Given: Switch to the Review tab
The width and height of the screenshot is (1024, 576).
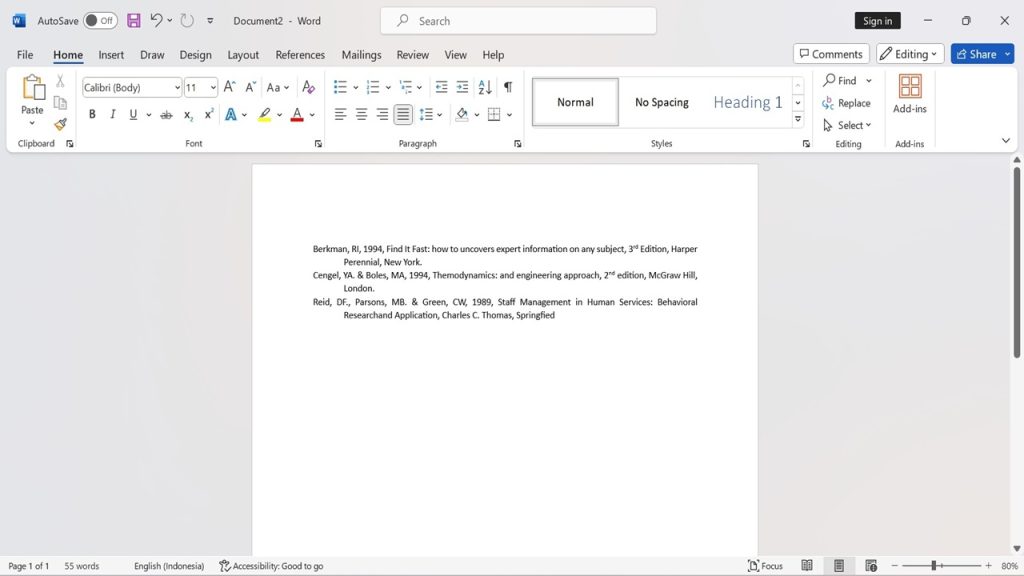Looking at the screenshot, I should coord(413,55).
